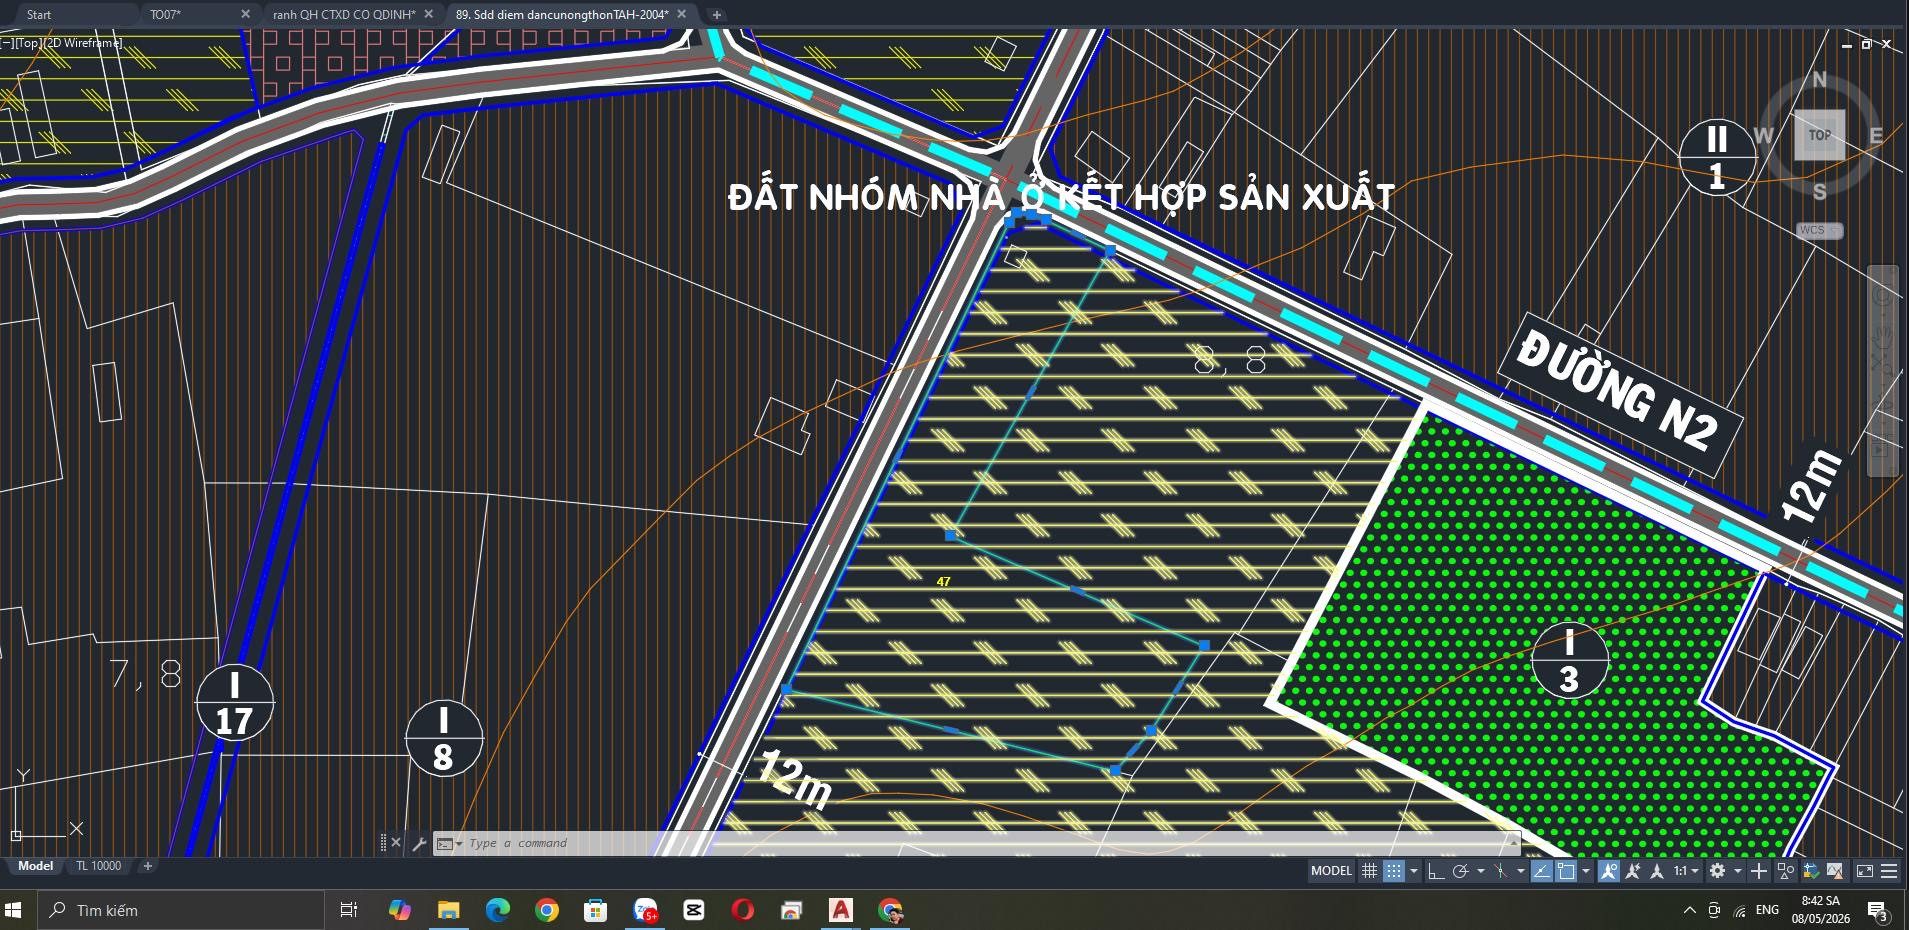This screenshot has height=930, width=1909.
Task: Open the WCS coordinate system dropdown
Action: point(1819,230)
